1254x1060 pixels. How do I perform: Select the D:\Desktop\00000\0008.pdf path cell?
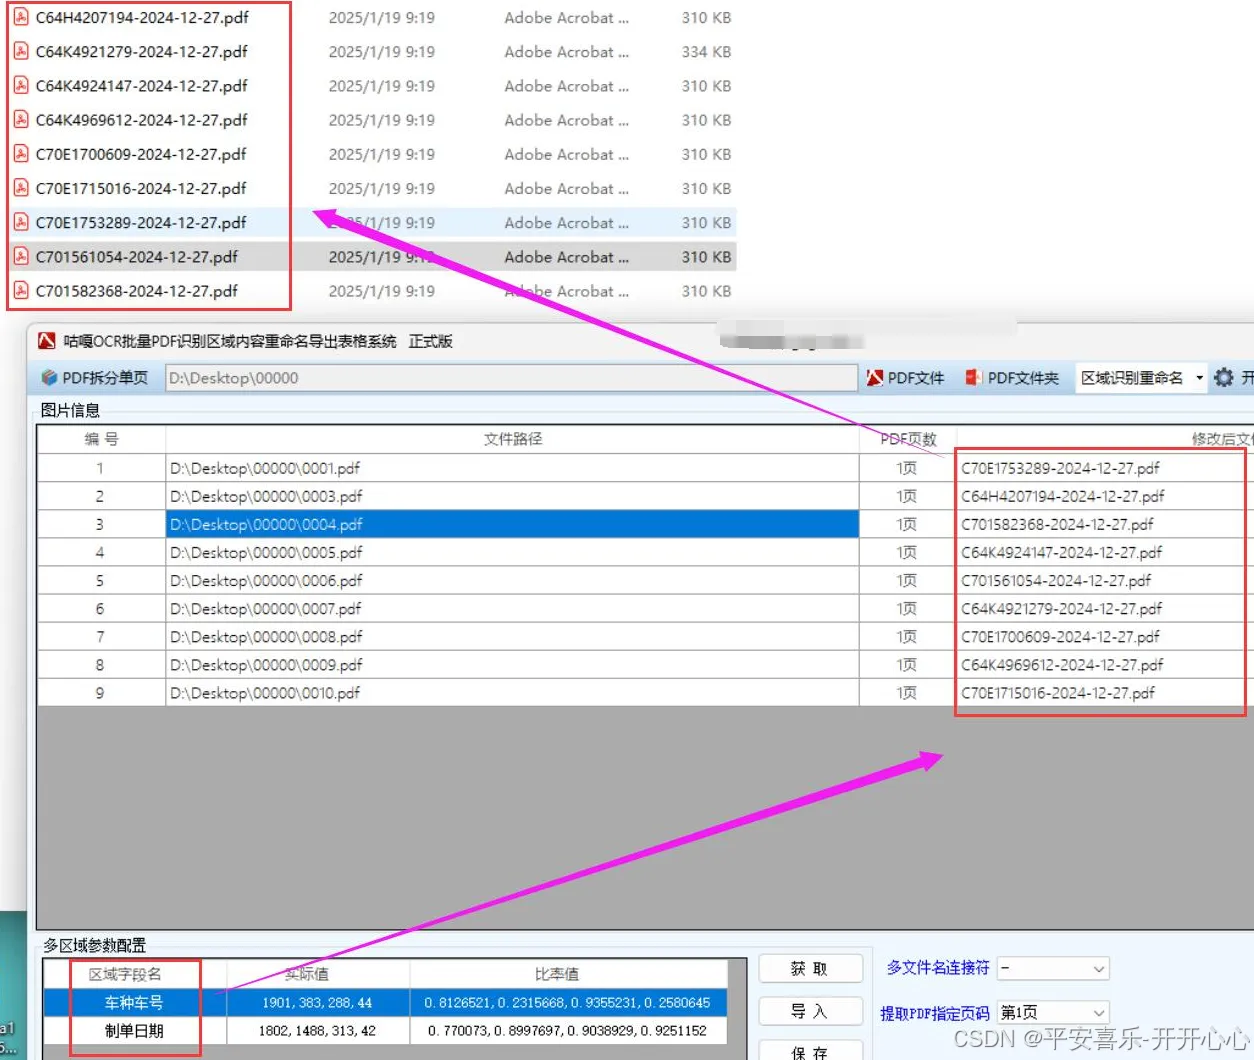(512, 636)
